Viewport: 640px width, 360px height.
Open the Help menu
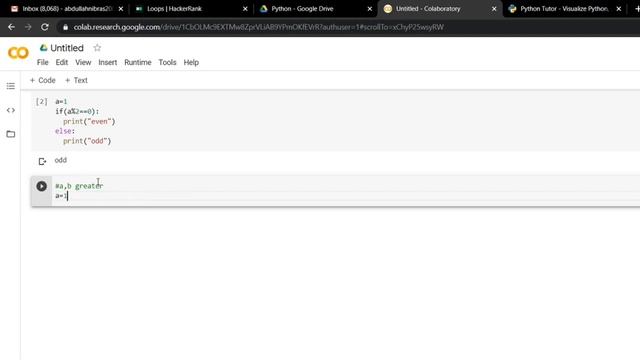pos(191,62)
